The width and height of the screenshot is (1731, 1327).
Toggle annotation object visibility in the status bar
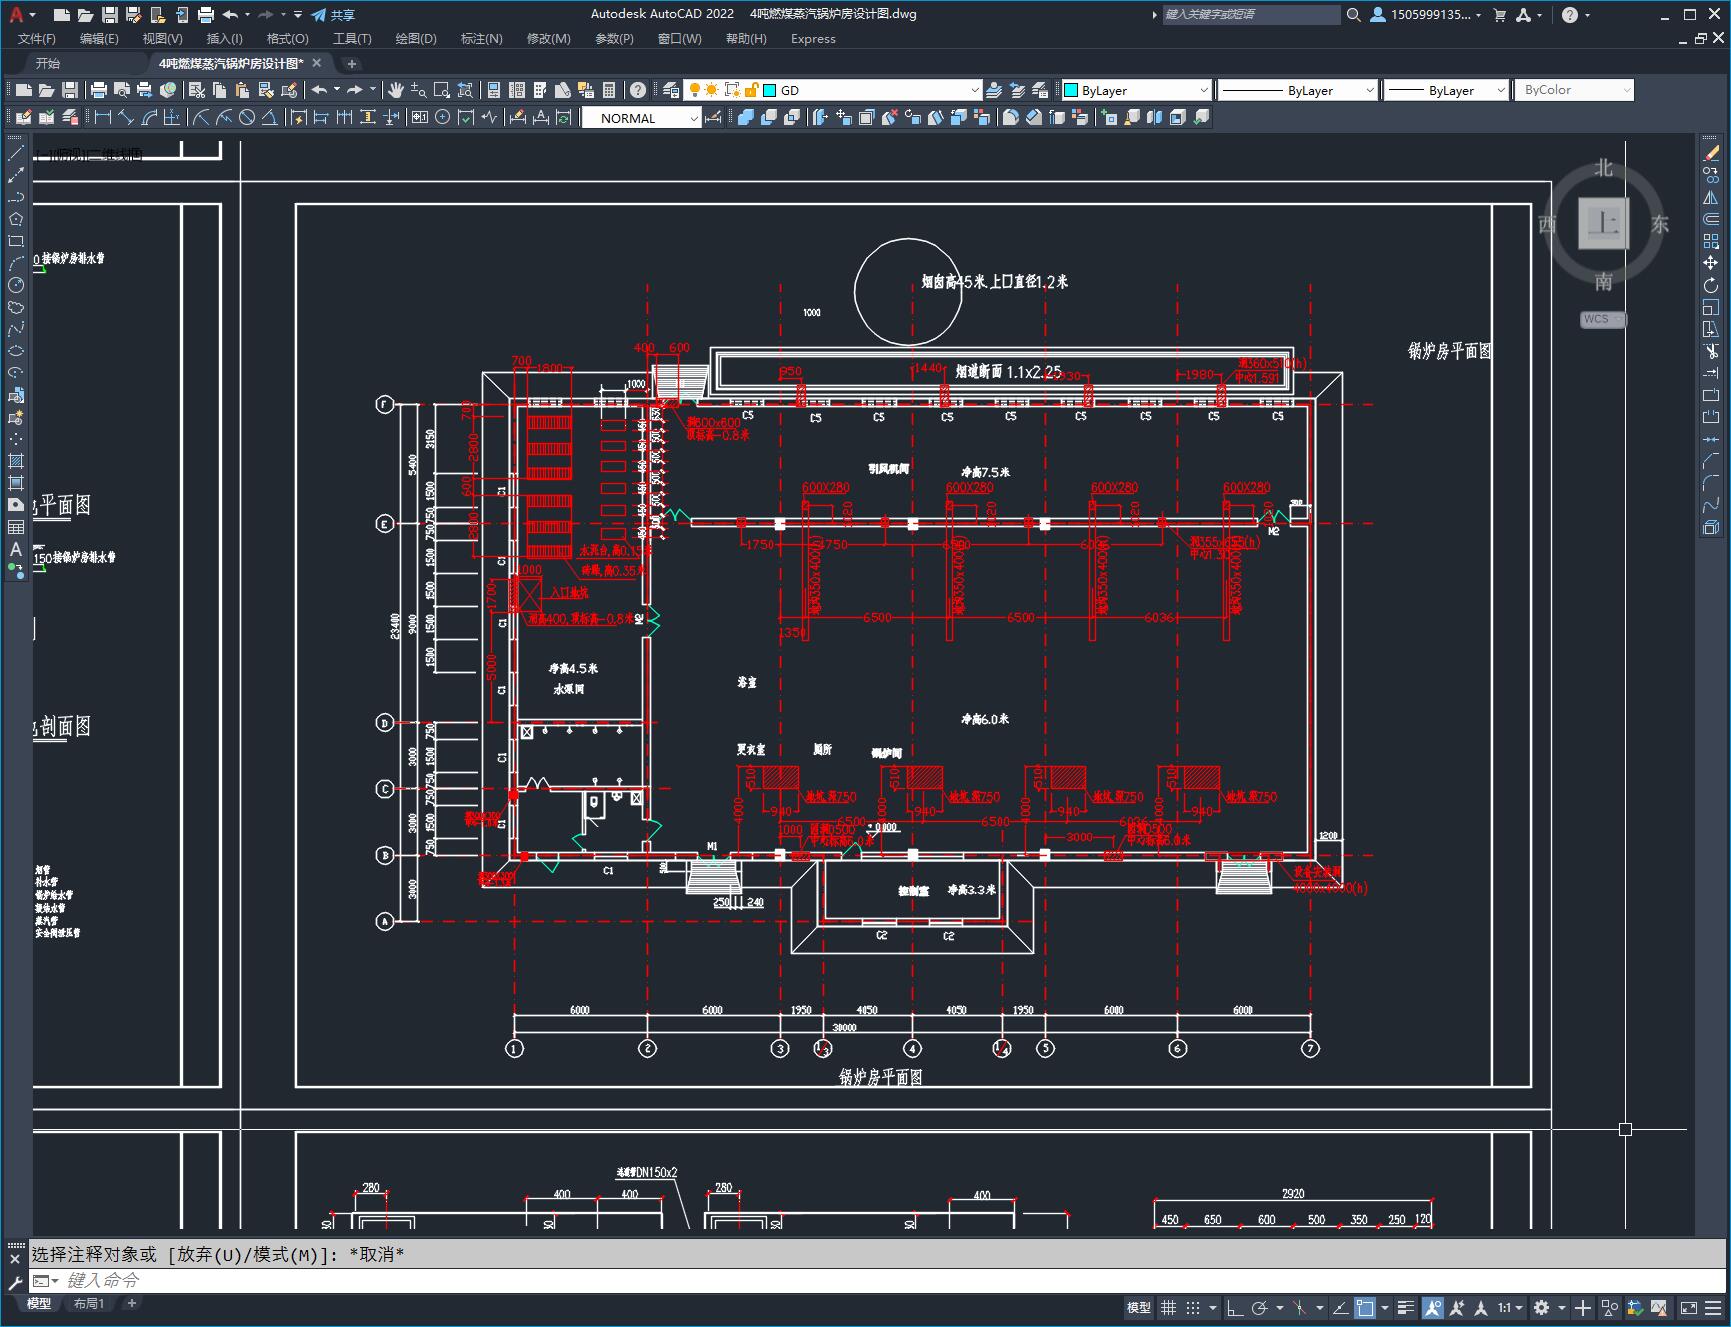coord(1433,1307)
